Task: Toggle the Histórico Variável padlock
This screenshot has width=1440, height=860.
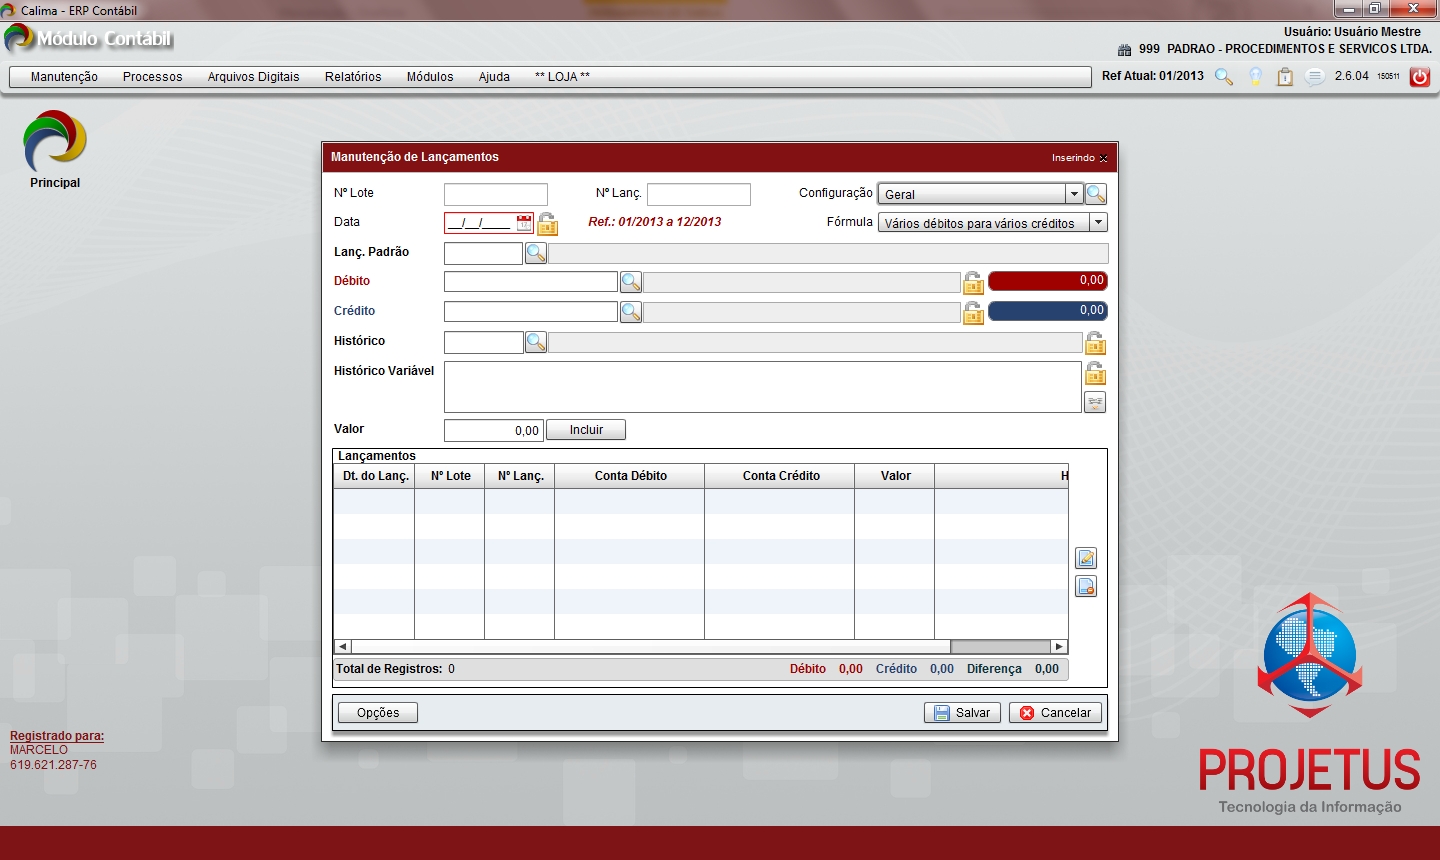Action: point(1095,374)
